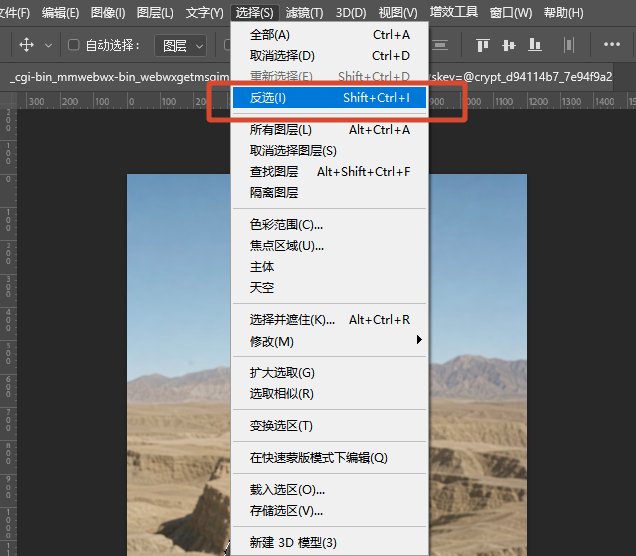This screenshot has width=636, height=556.
Task: Choose 取消选择图层(S) menu entry
Action: coord(329,151)
